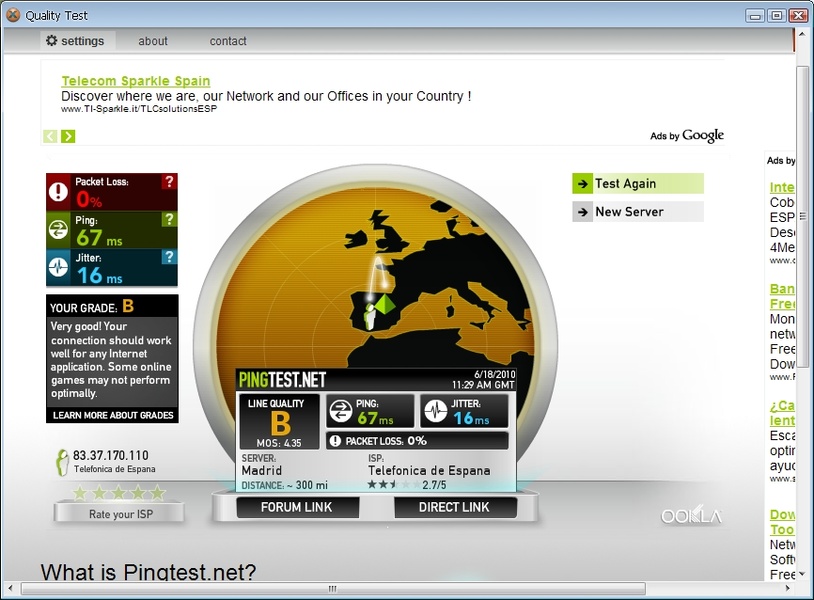
Task: Click the Ping help question mark
Action: [169, 219]
